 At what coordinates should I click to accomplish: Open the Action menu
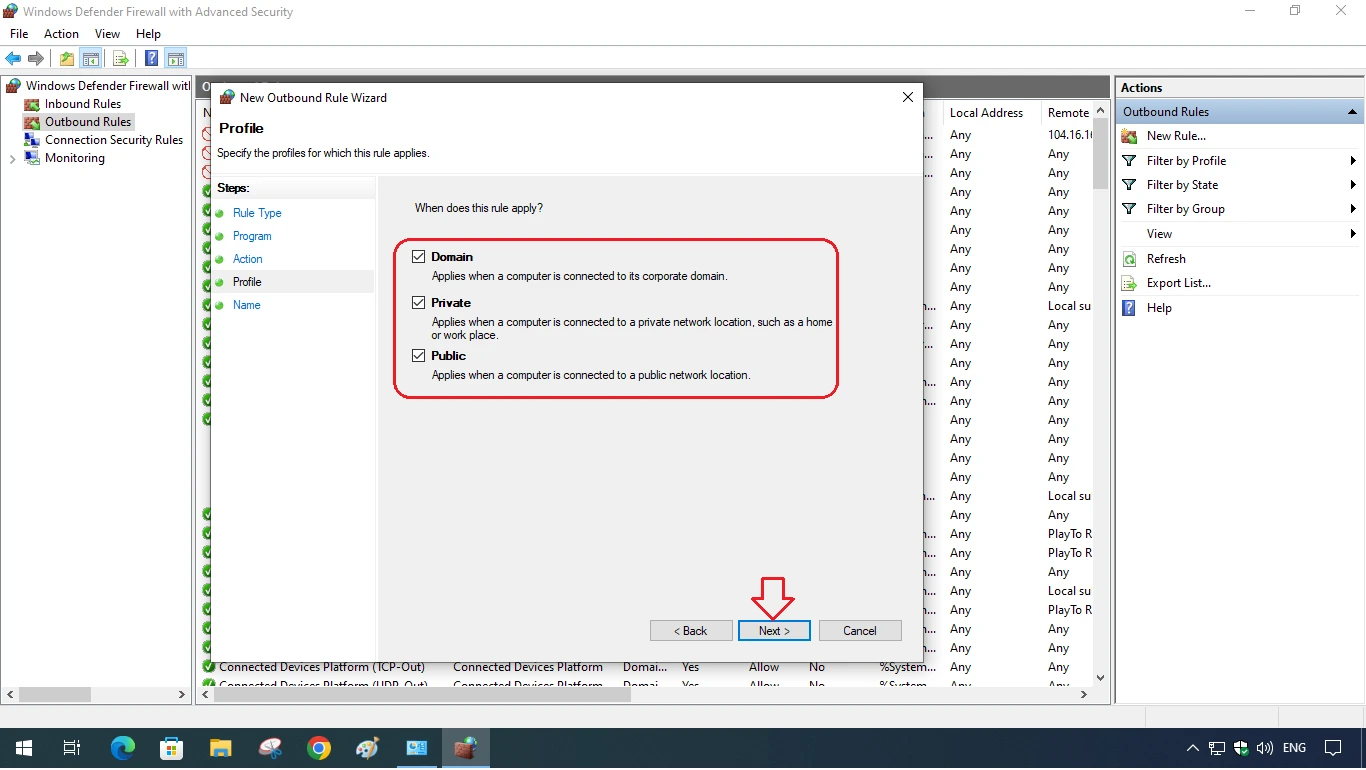pos(61,33)
